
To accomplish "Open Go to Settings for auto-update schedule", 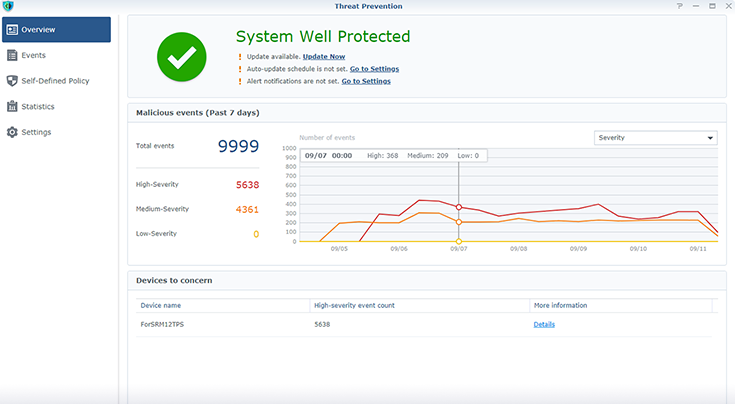I will point(374,69).
